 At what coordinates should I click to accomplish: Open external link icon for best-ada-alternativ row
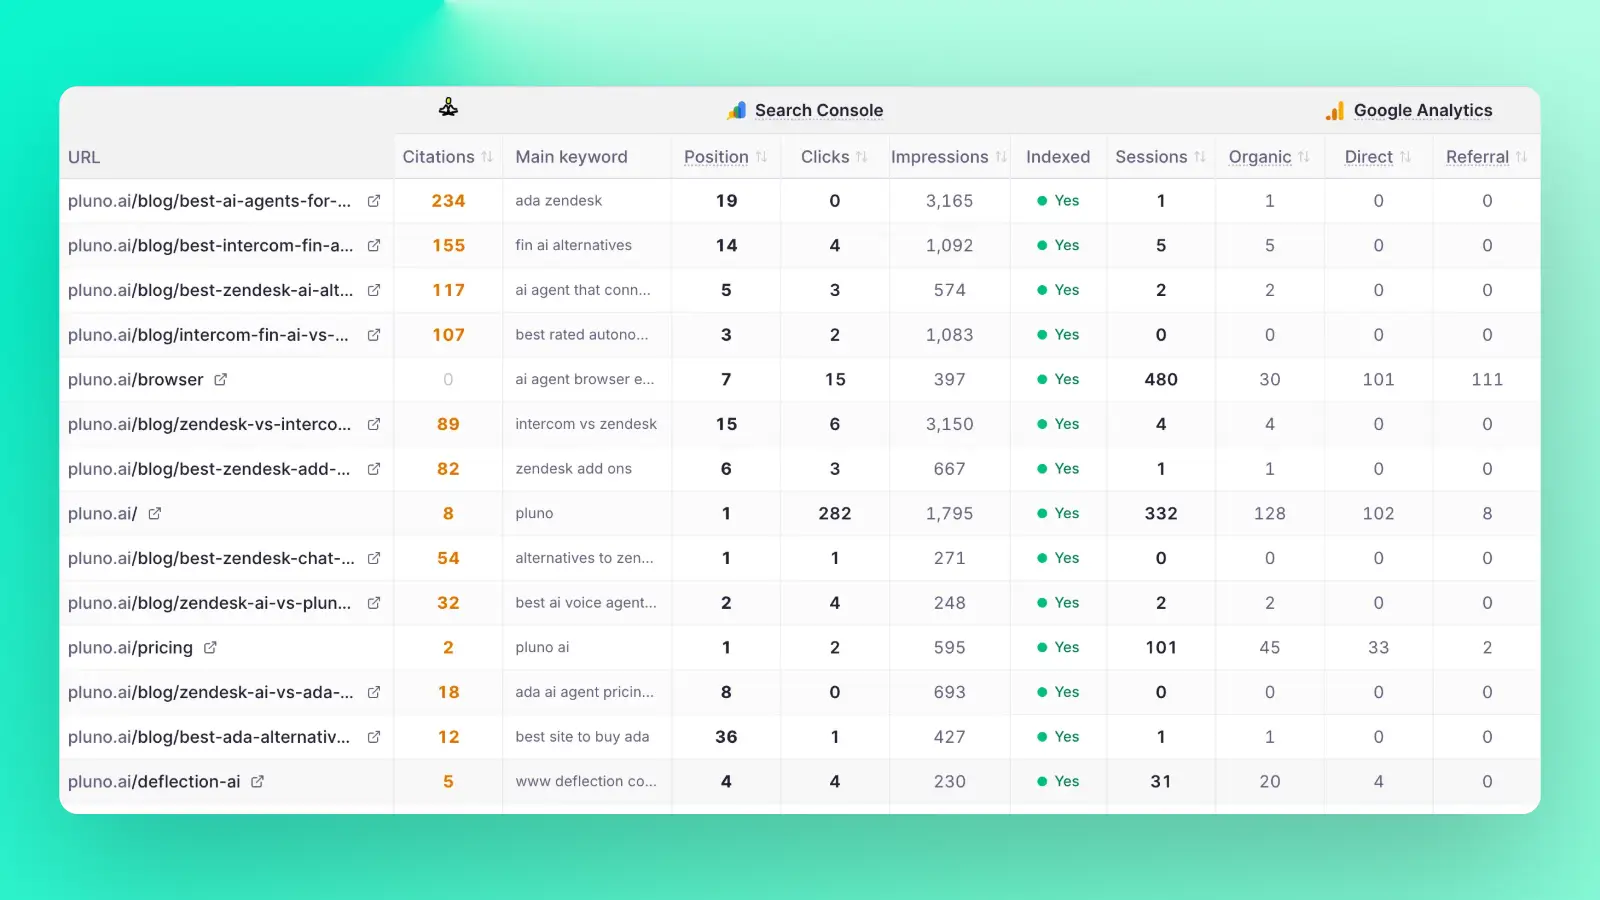pyautogui.click(x=374, y=737)
